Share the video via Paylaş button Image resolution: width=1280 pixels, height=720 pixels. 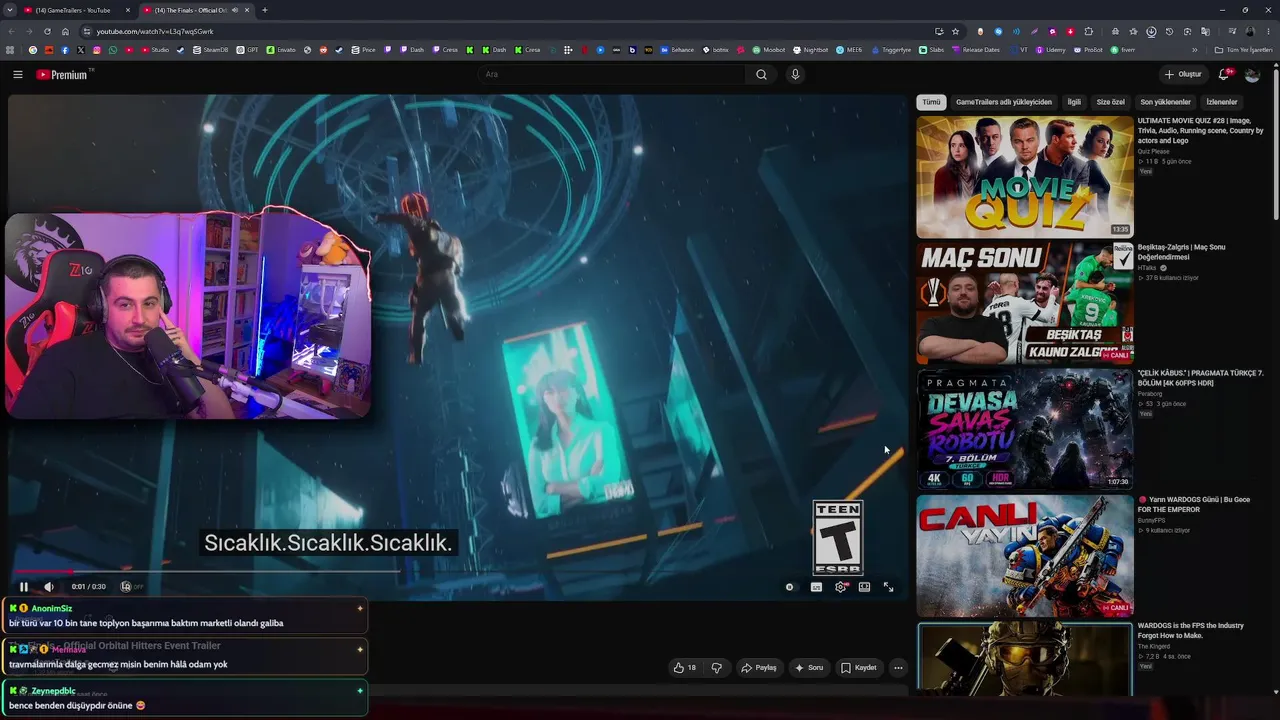[x=758, y=668]
